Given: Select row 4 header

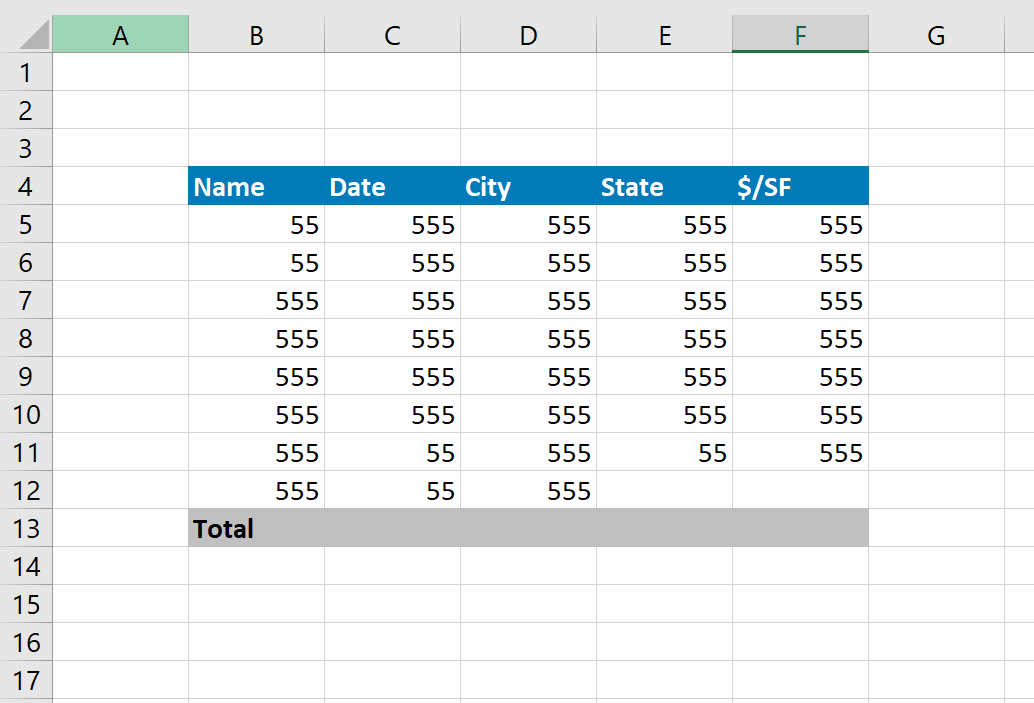Looking at the screenshot, I should tap(27, 186).
